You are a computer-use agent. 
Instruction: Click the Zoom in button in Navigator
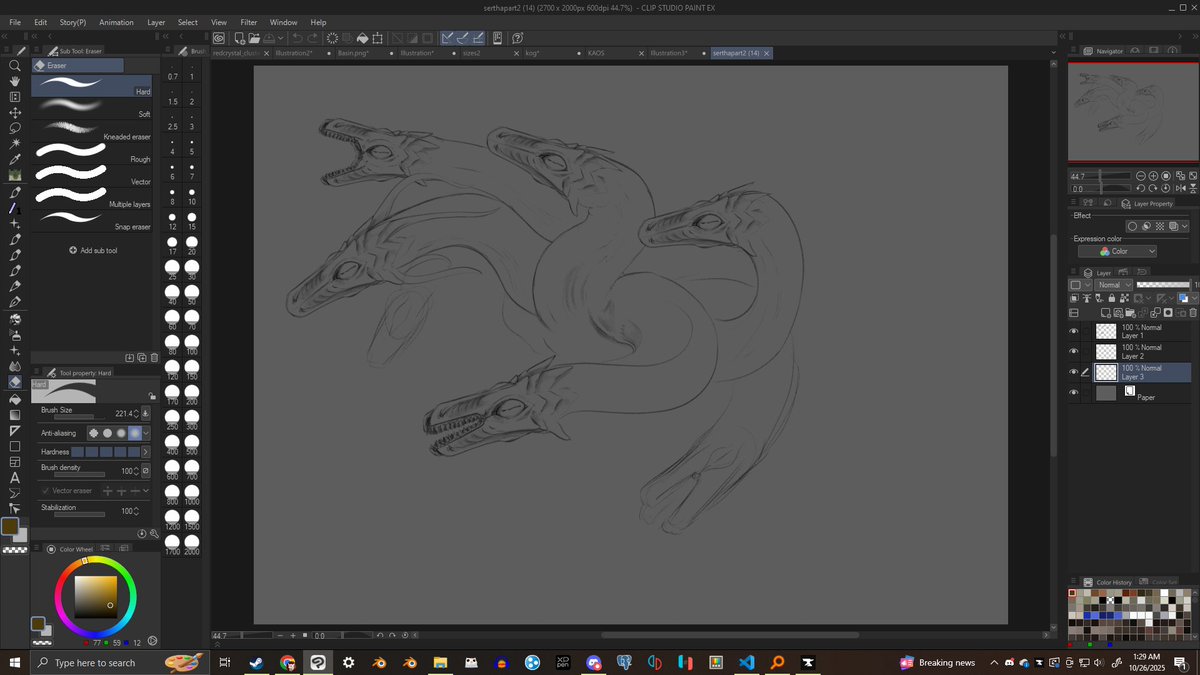click(x=1154, y=176)
